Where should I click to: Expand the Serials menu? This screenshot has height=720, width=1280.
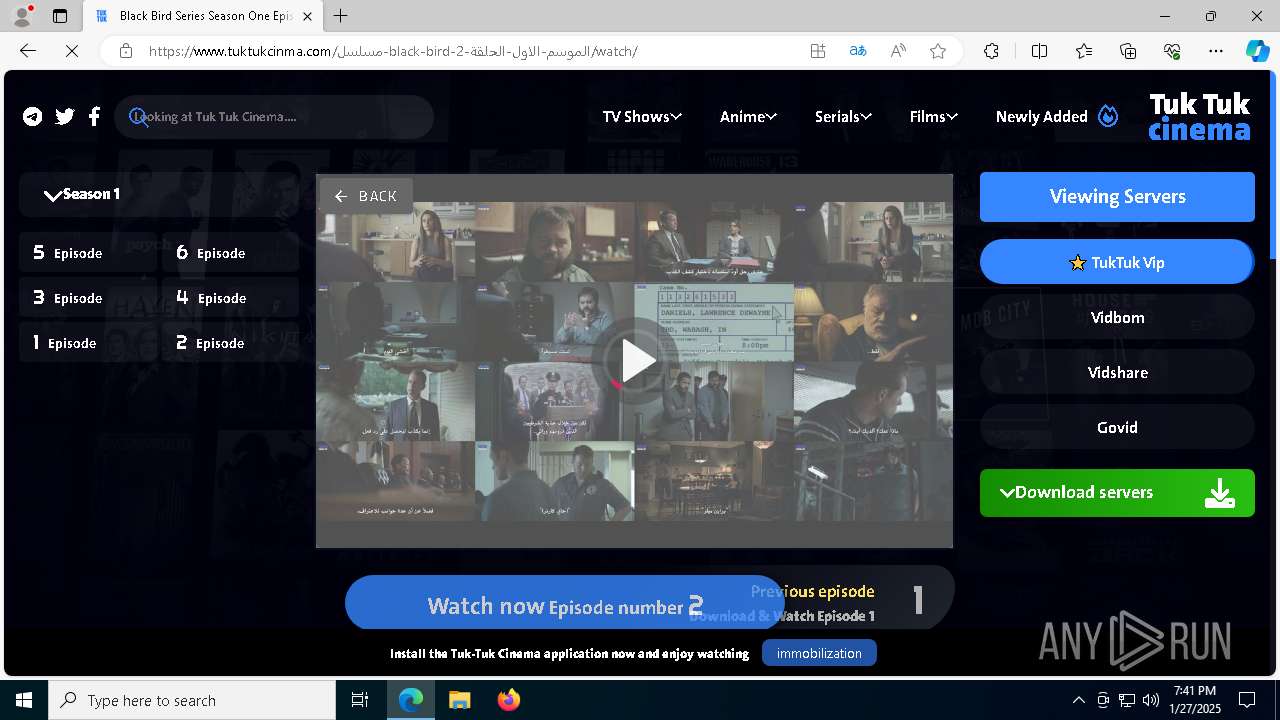click(843, 117)
